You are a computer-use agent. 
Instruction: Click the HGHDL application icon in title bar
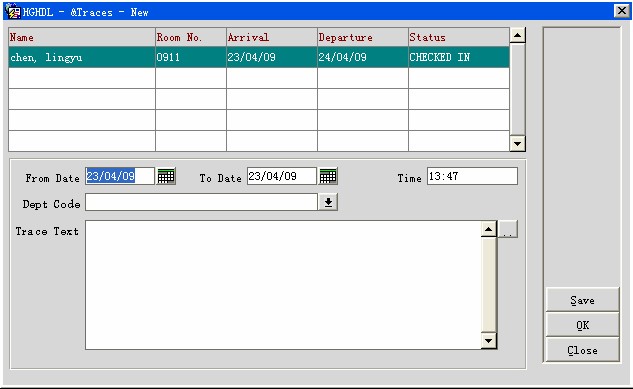(13, 11)
